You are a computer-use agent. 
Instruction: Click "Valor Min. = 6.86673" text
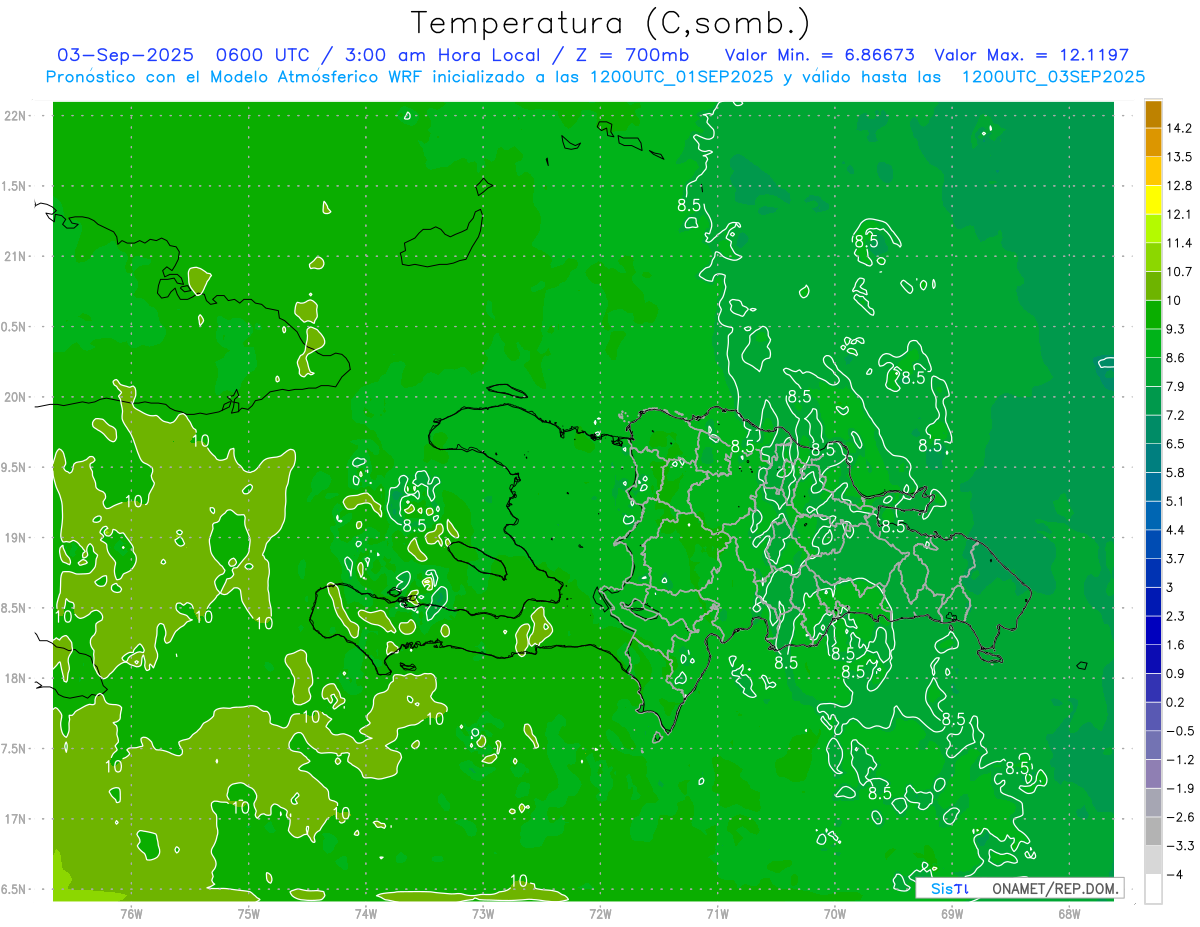[x=819, y=55]
